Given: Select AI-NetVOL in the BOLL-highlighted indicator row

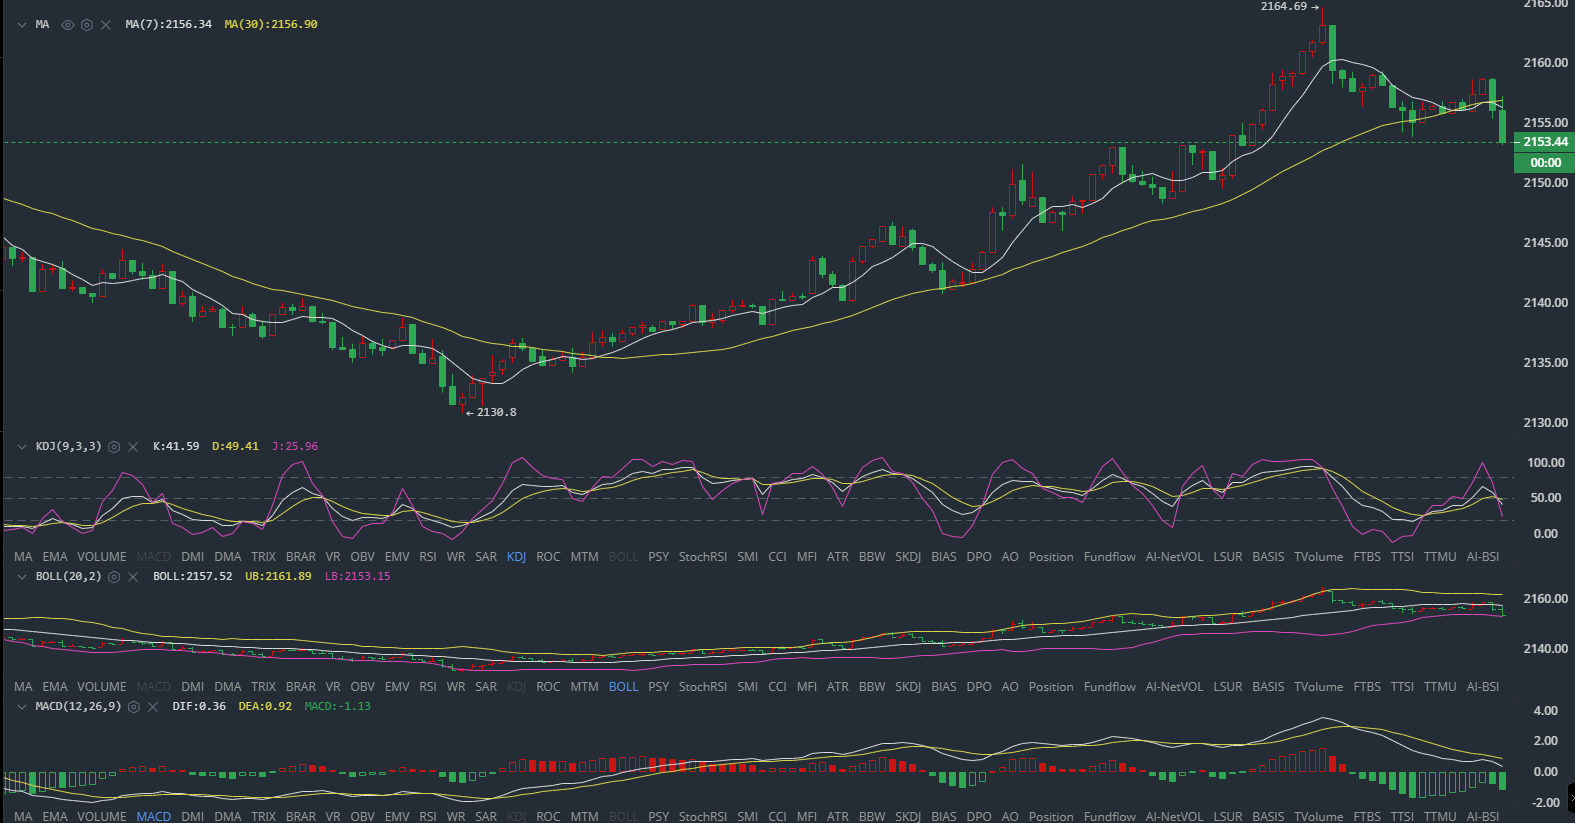Looking at the screenshot, I should click(1174, 687).
